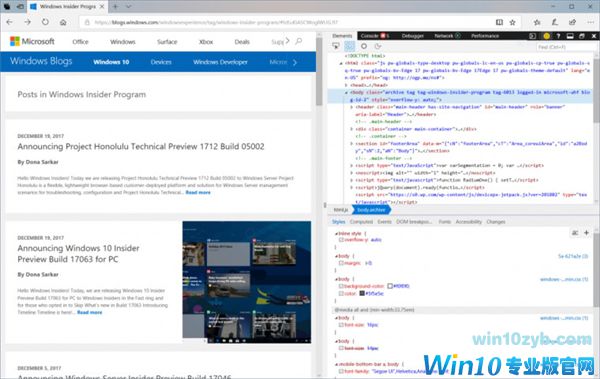Toggle DOM element highlighting box icon
The height and width of the screenshot is (379, 600).
pos(349,46)
